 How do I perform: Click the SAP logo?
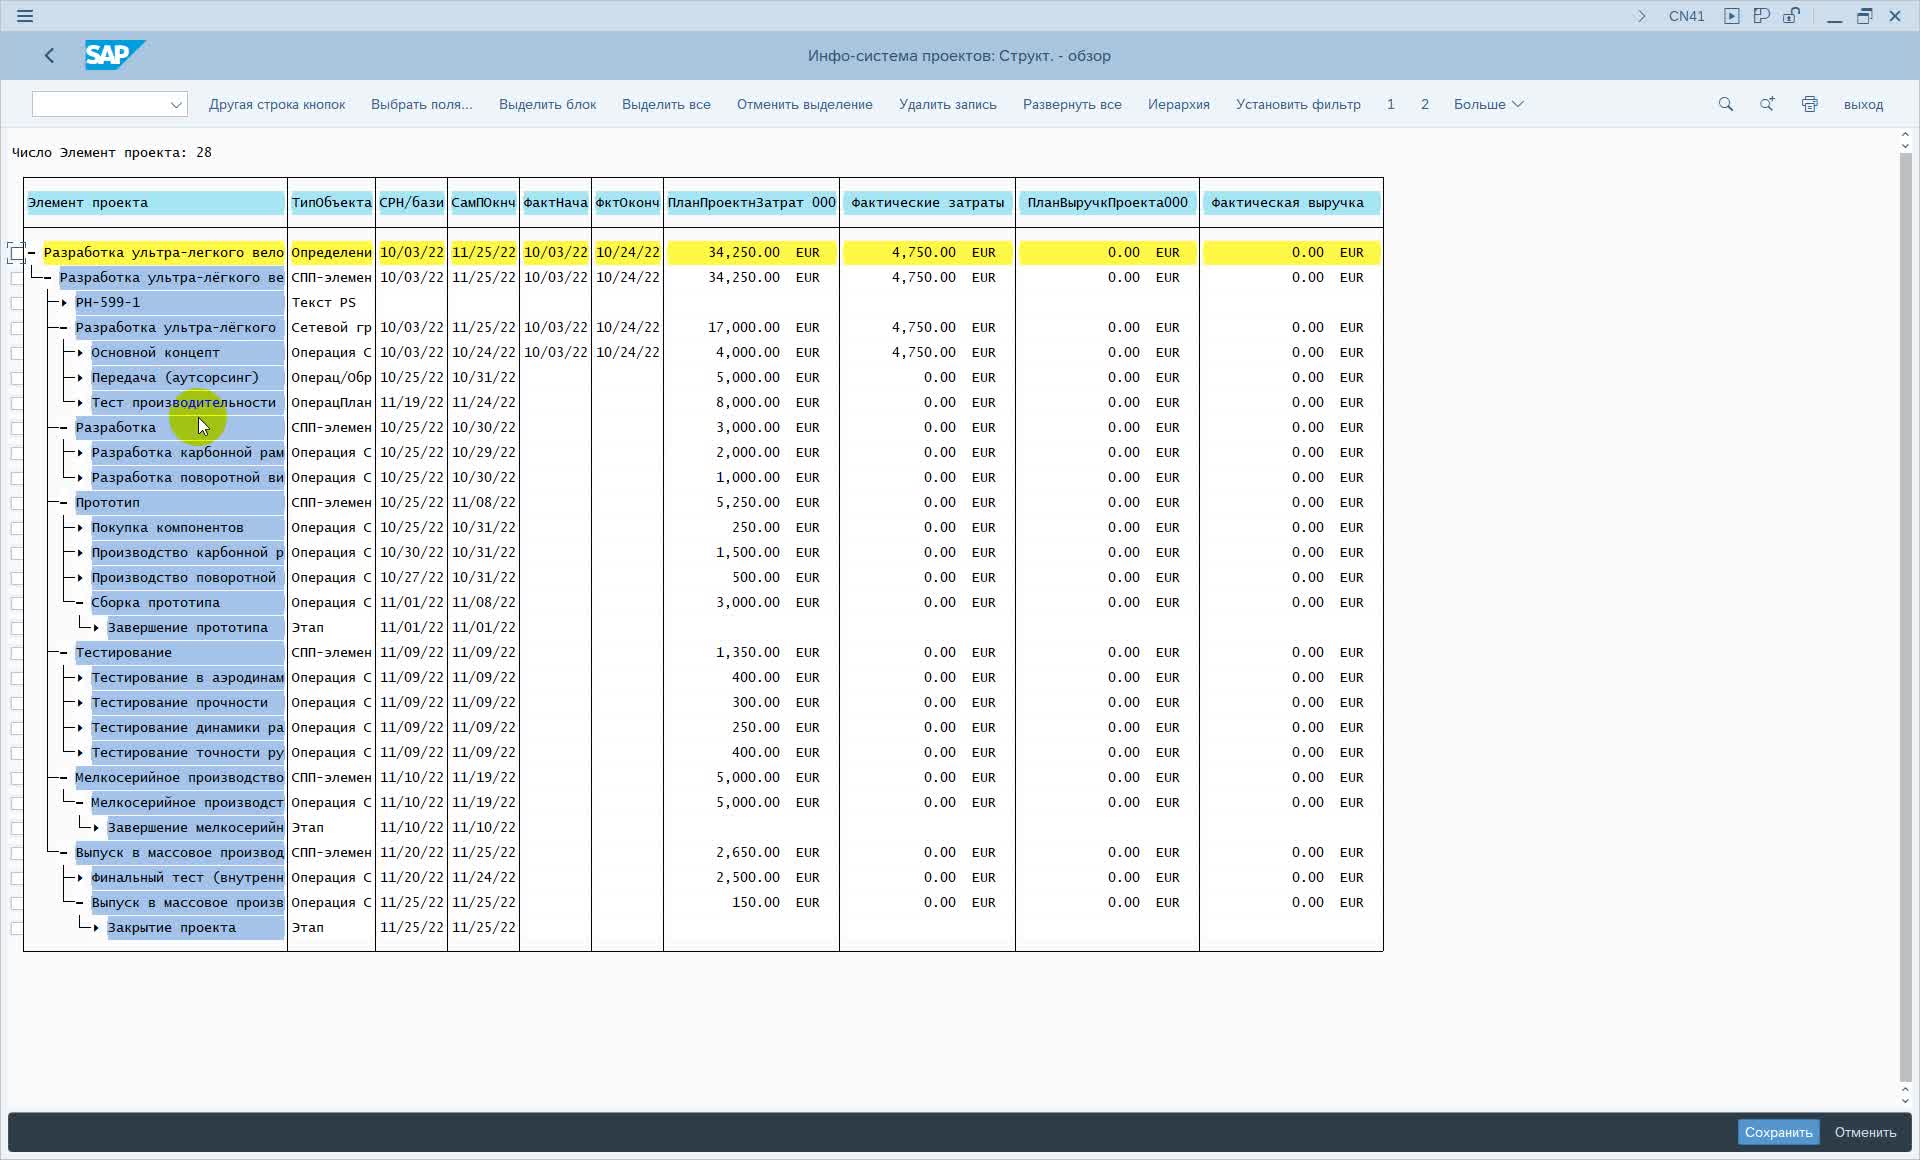coord(115,55)
